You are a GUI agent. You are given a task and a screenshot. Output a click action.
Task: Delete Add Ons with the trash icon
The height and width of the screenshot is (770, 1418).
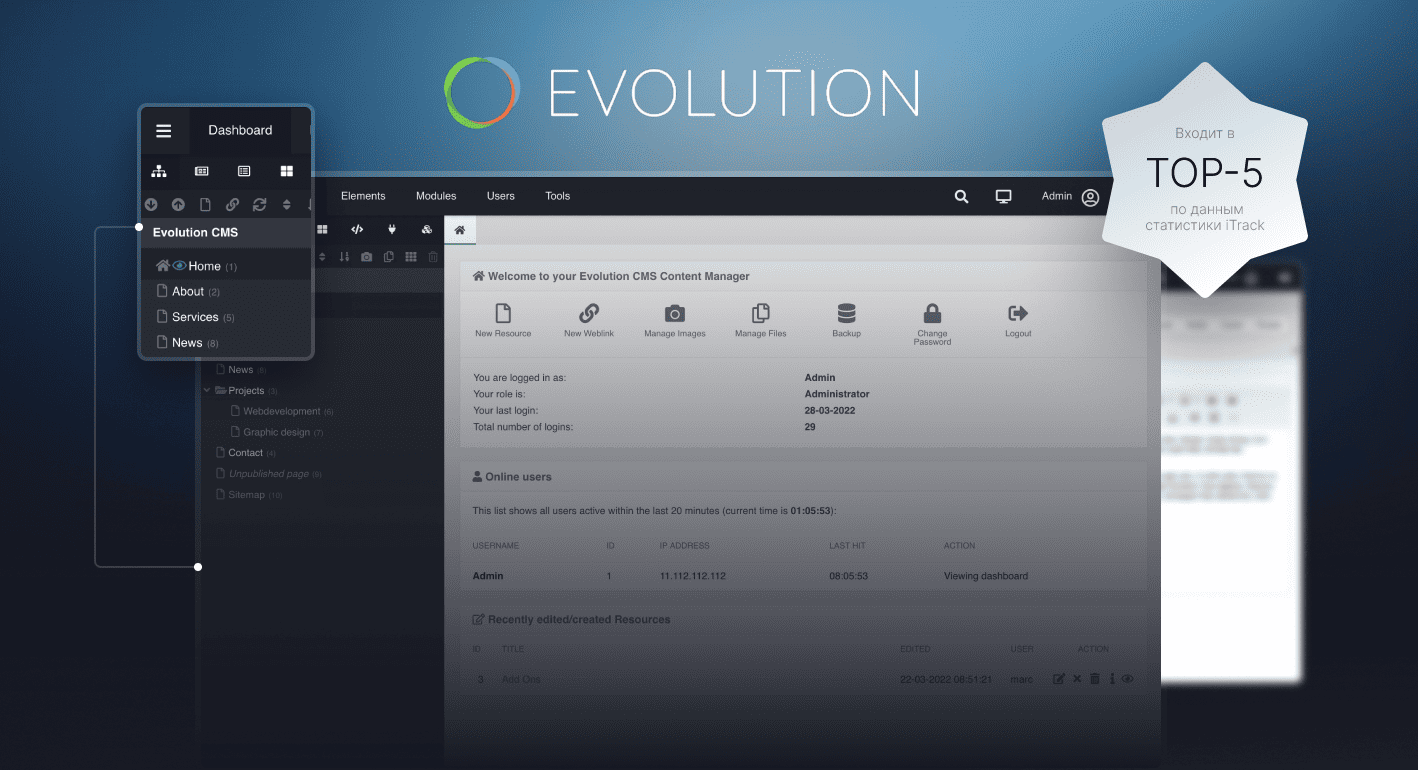(x=1095, y=679)
